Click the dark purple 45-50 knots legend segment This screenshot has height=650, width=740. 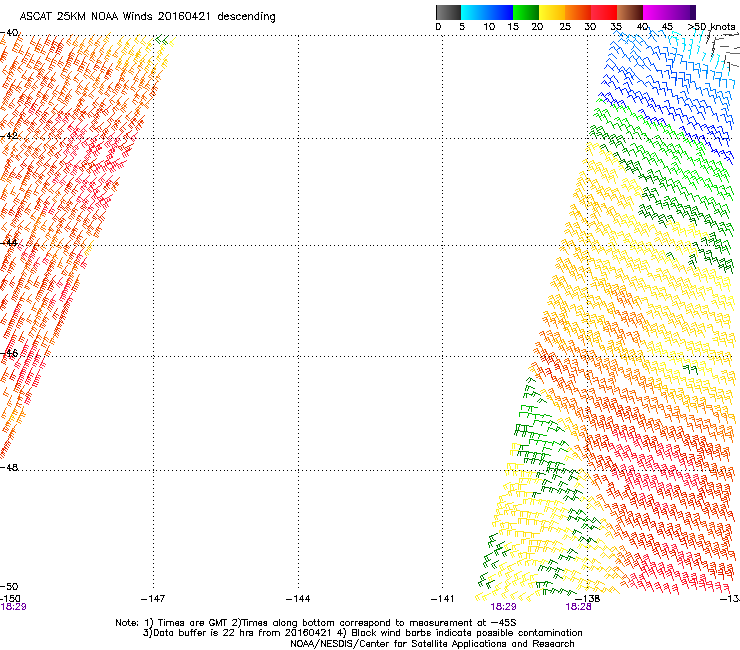[682, 12]
